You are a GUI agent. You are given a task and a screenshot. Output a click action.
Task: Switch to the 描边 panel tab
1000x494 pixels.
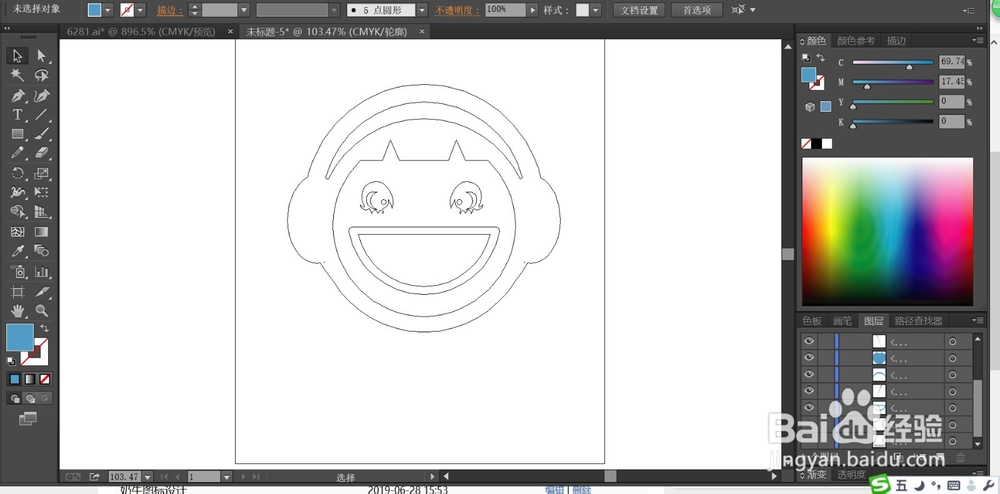[896, 41]
